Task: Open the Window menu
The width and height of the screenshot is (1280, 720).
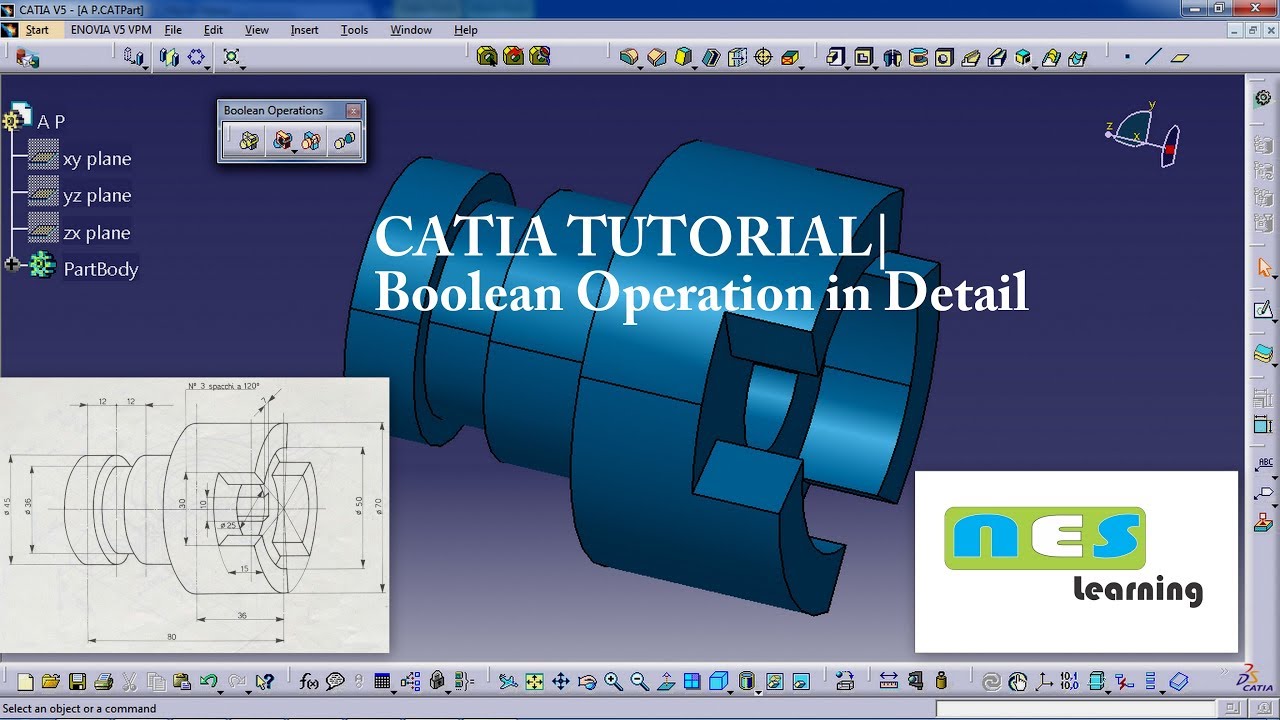Action: click(x=411, y=30)
